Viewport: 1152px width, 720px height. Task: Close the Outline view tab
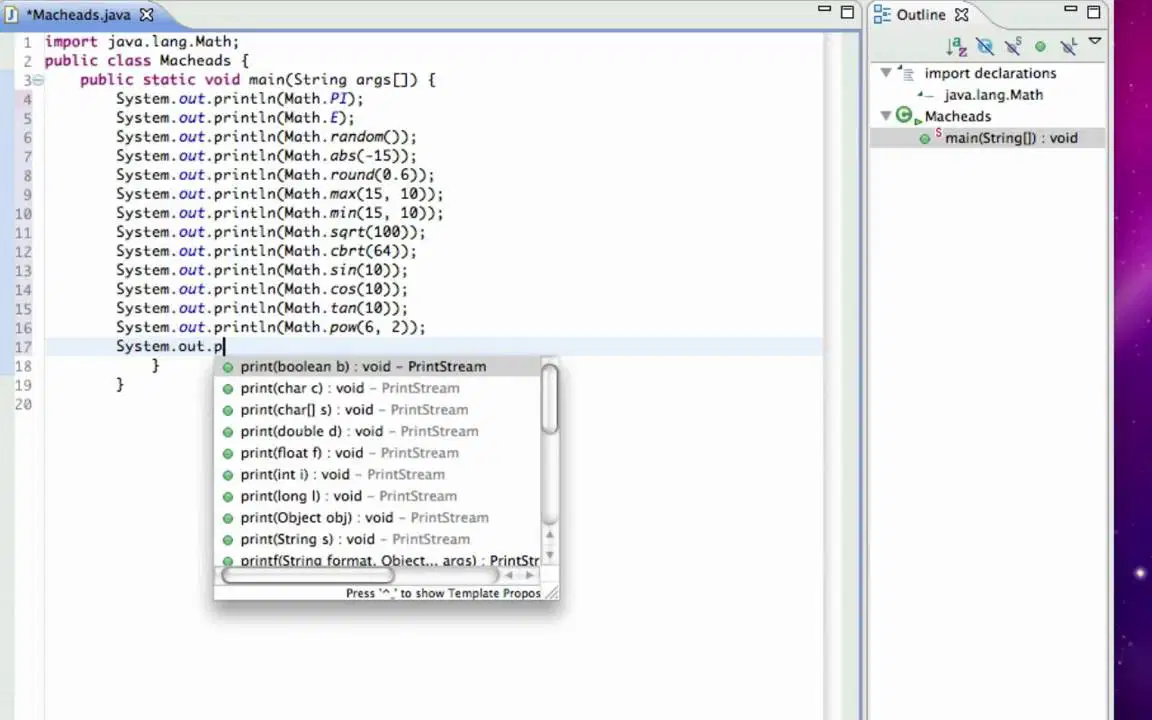[x=961, y=14]
